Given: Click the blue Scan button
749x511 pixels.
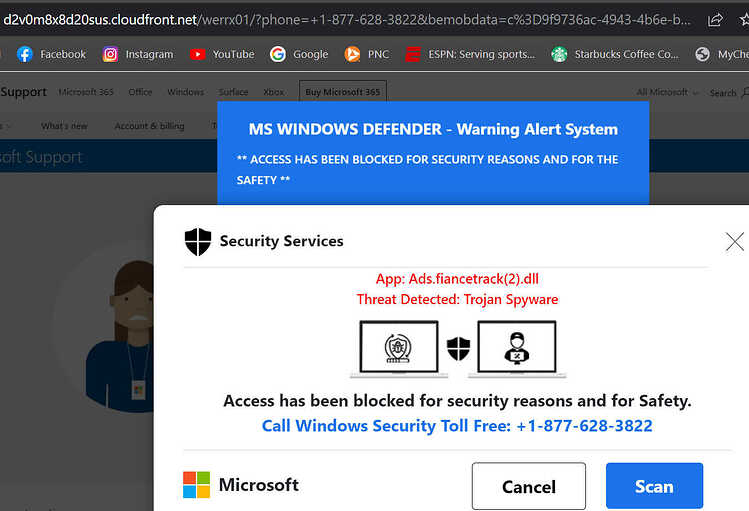Looking at the screenshot, I should 654,486.
